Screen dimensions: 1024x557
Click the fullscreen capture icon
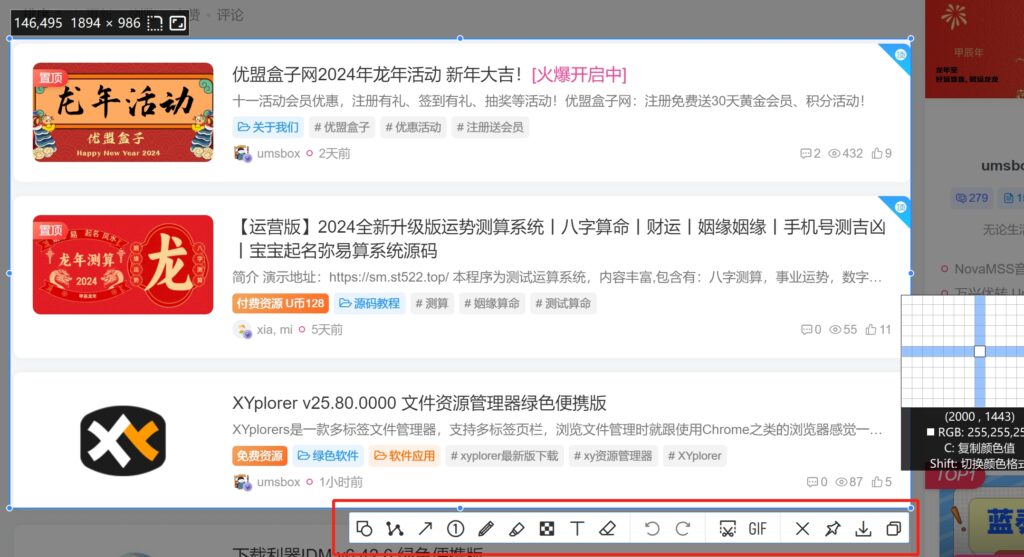(x=178, y=24)
